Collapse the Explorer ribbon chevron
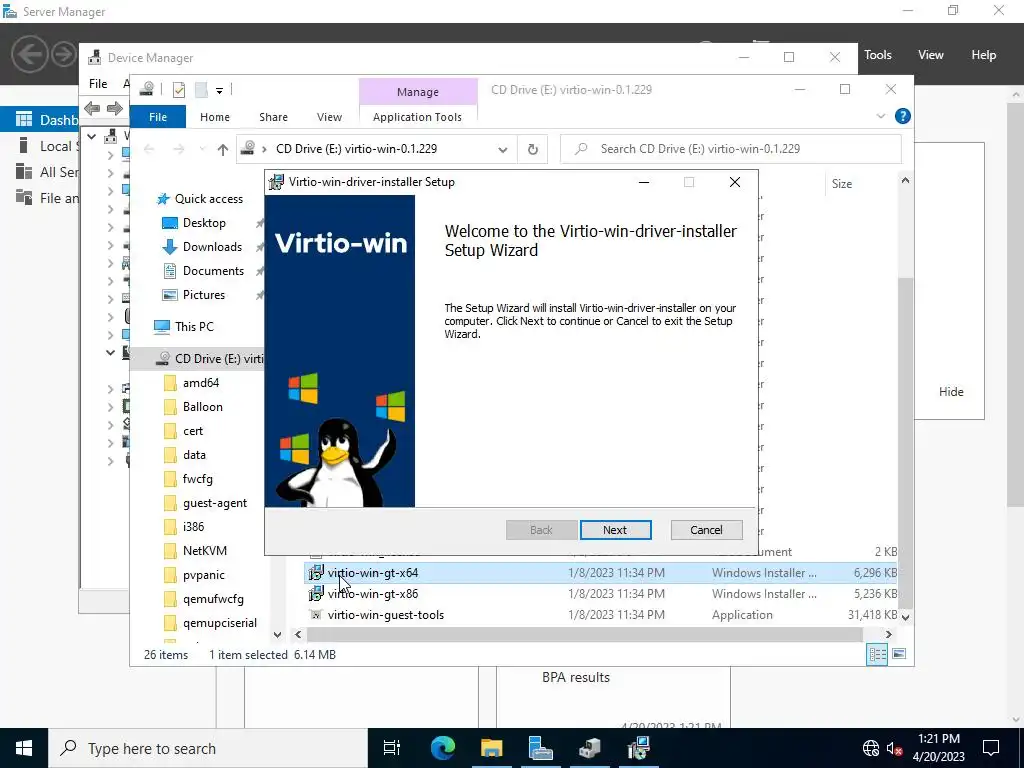 881,116
